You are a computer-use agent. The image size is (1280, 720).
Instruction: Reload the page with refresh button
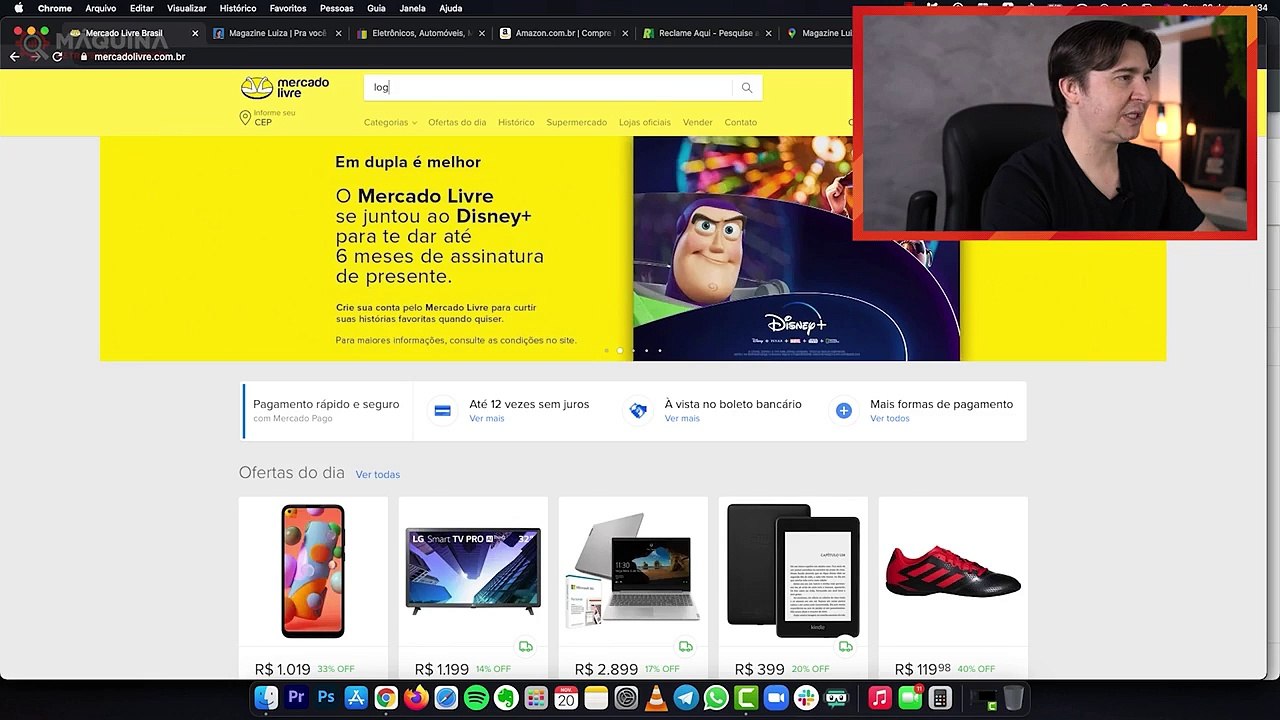[x=57, y=57]
